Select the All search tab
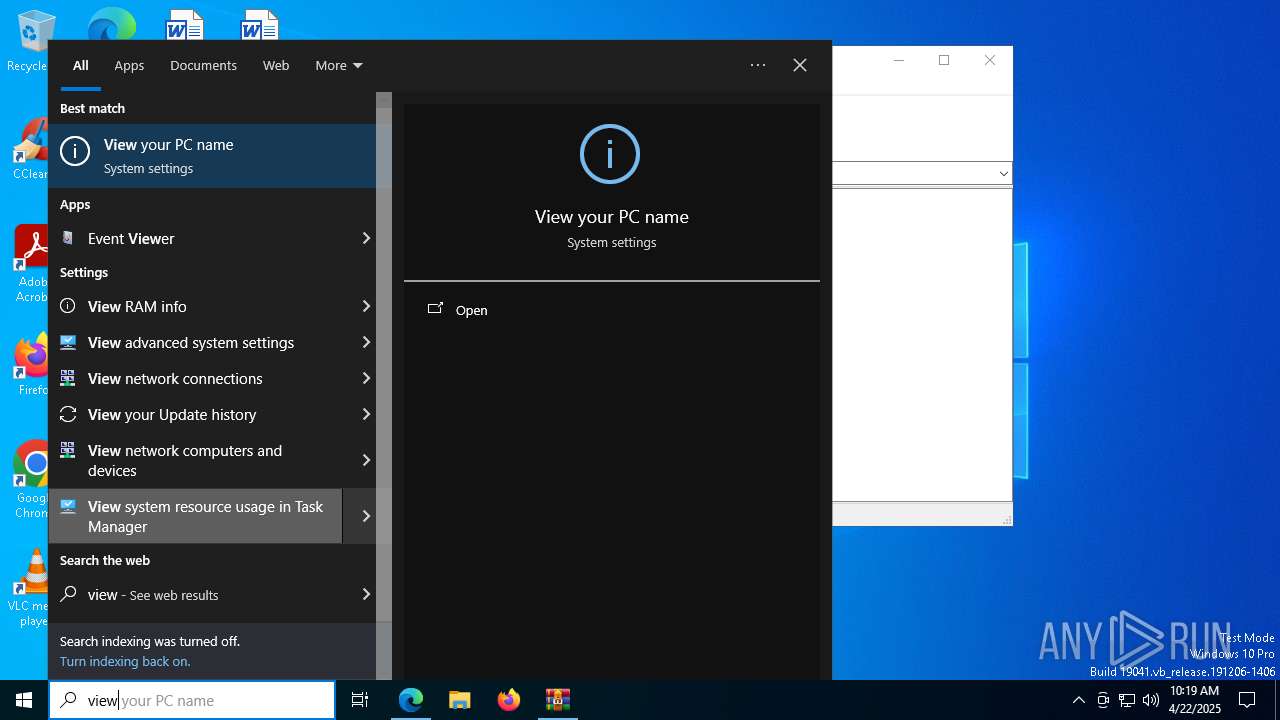Viewport: 1280px width, 720px height. coord(80,65)
